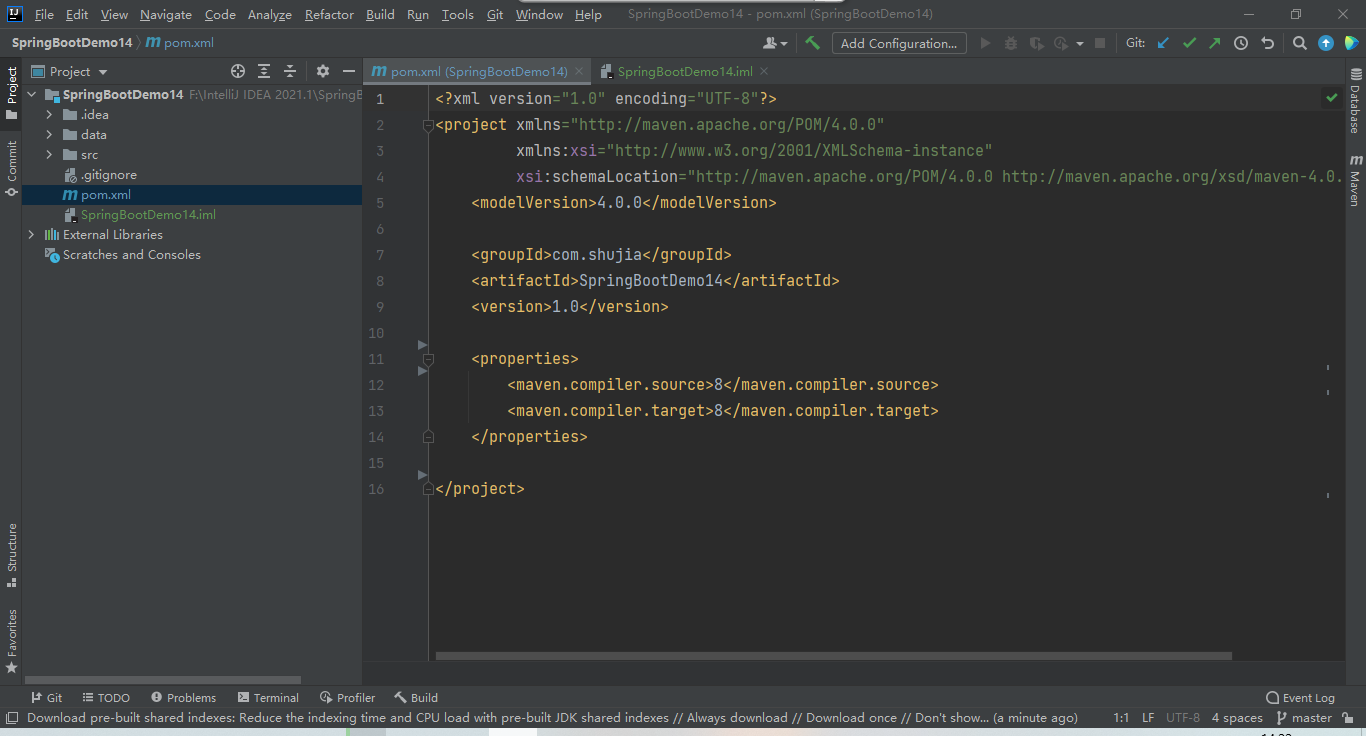Click the Project panel horizontal scrollbar
The height and width of the screenshot is (736, 1366).
click(163, 681)
